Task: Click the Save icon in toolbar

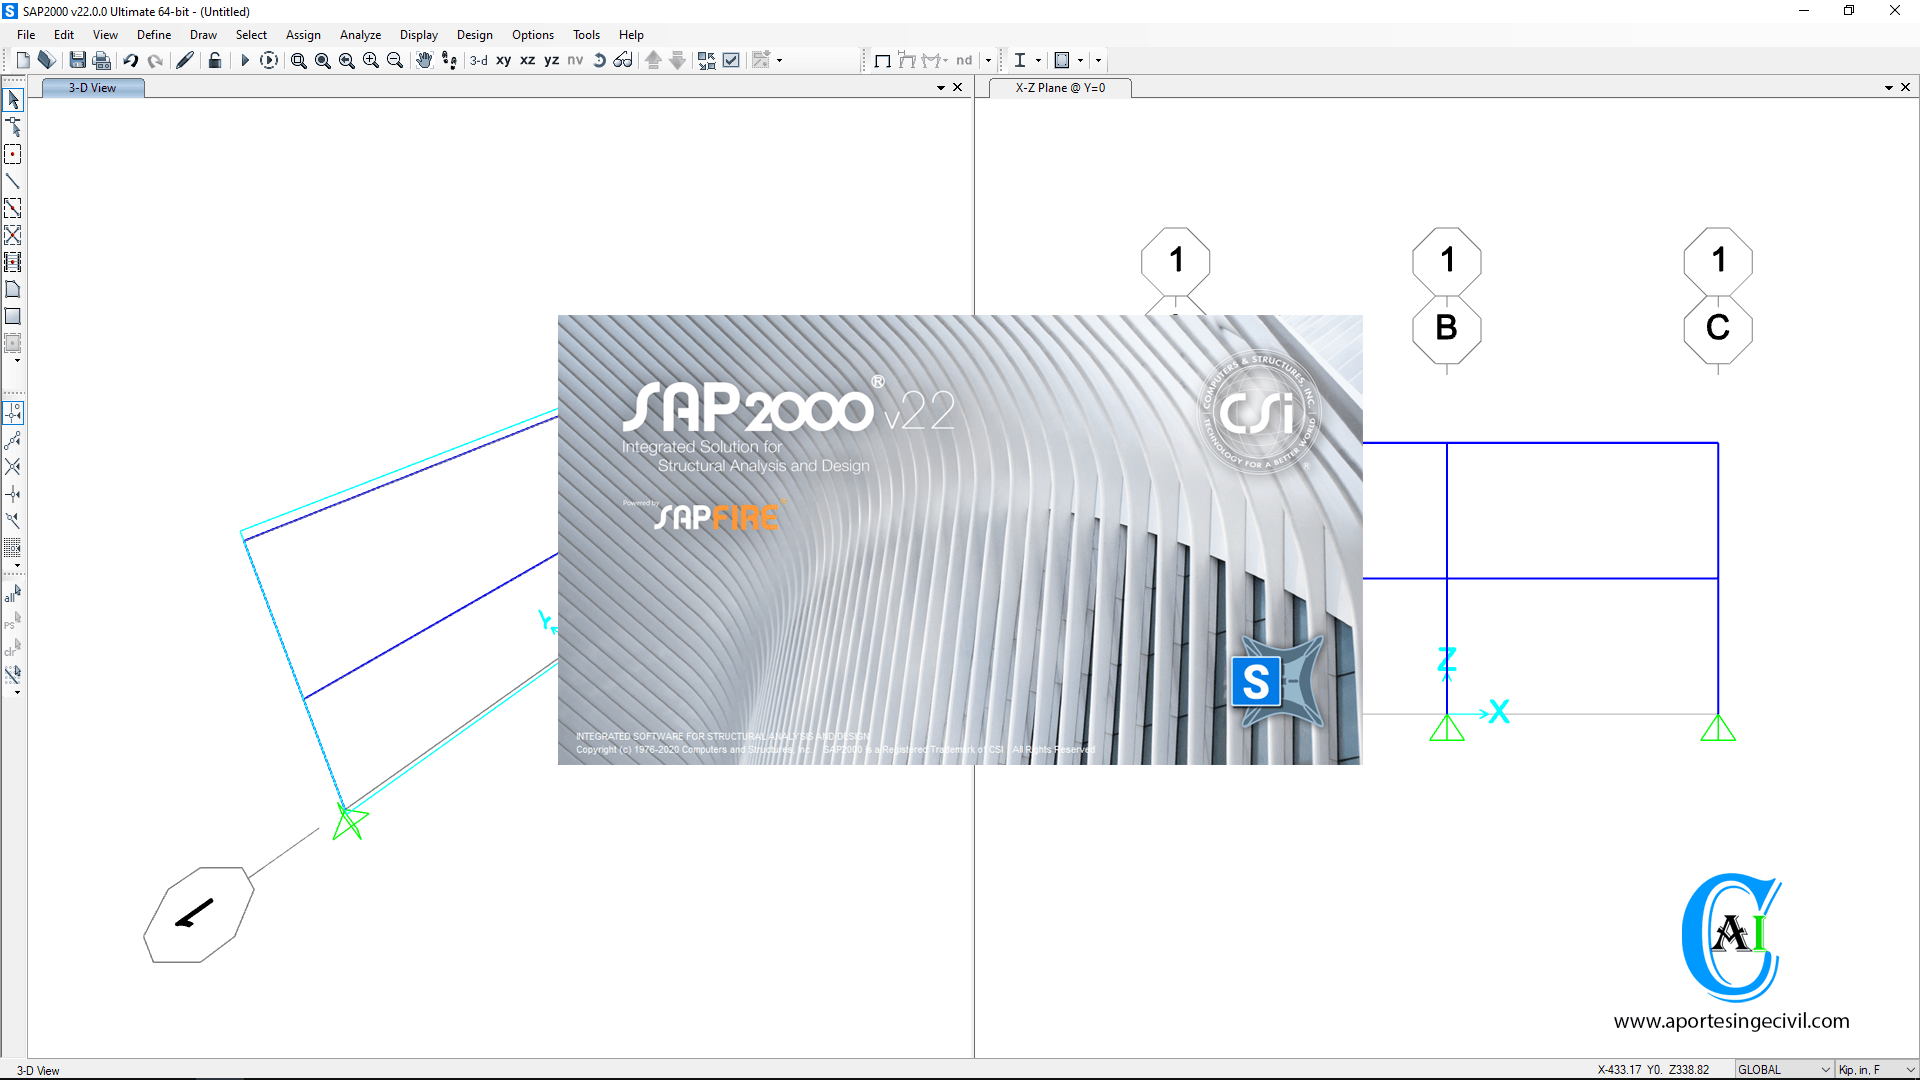Action: (77, 60)
